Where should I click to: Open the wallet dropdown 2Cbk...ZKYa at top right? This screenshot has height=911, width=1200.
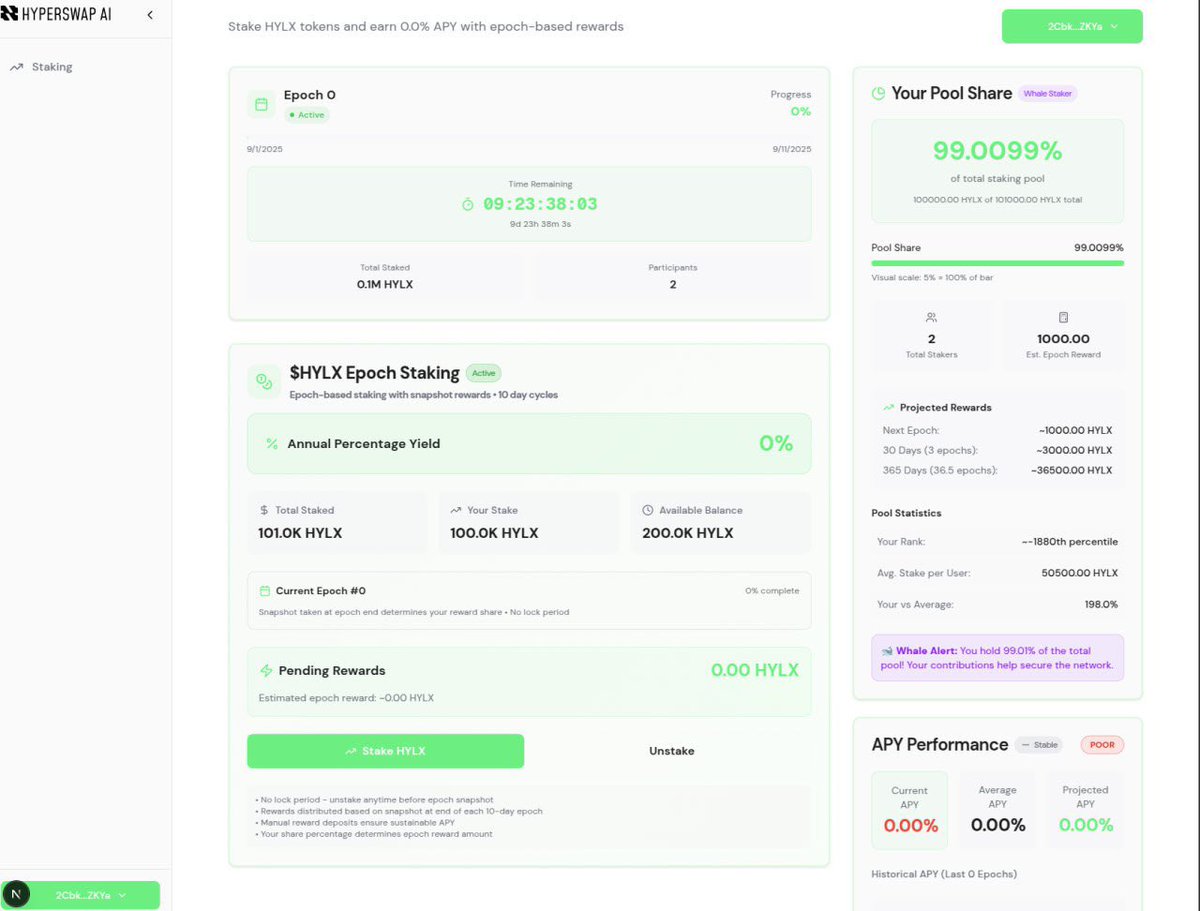[x=1072, y=27]
